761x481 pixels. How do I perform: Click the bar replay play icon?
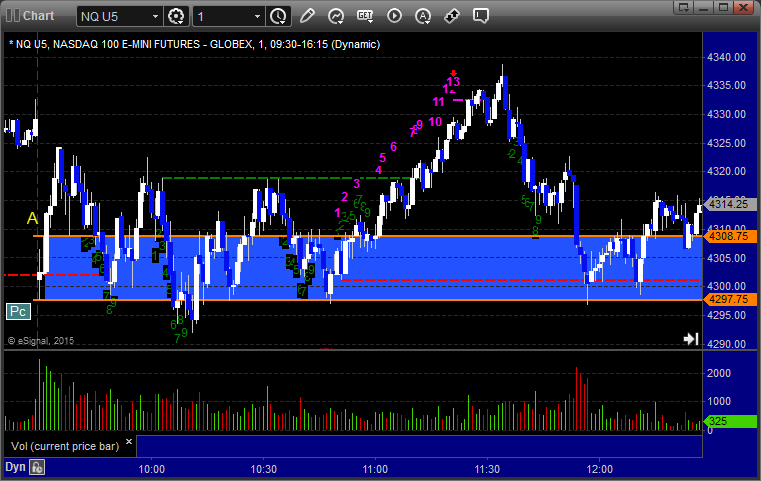(x=394, y=16)
